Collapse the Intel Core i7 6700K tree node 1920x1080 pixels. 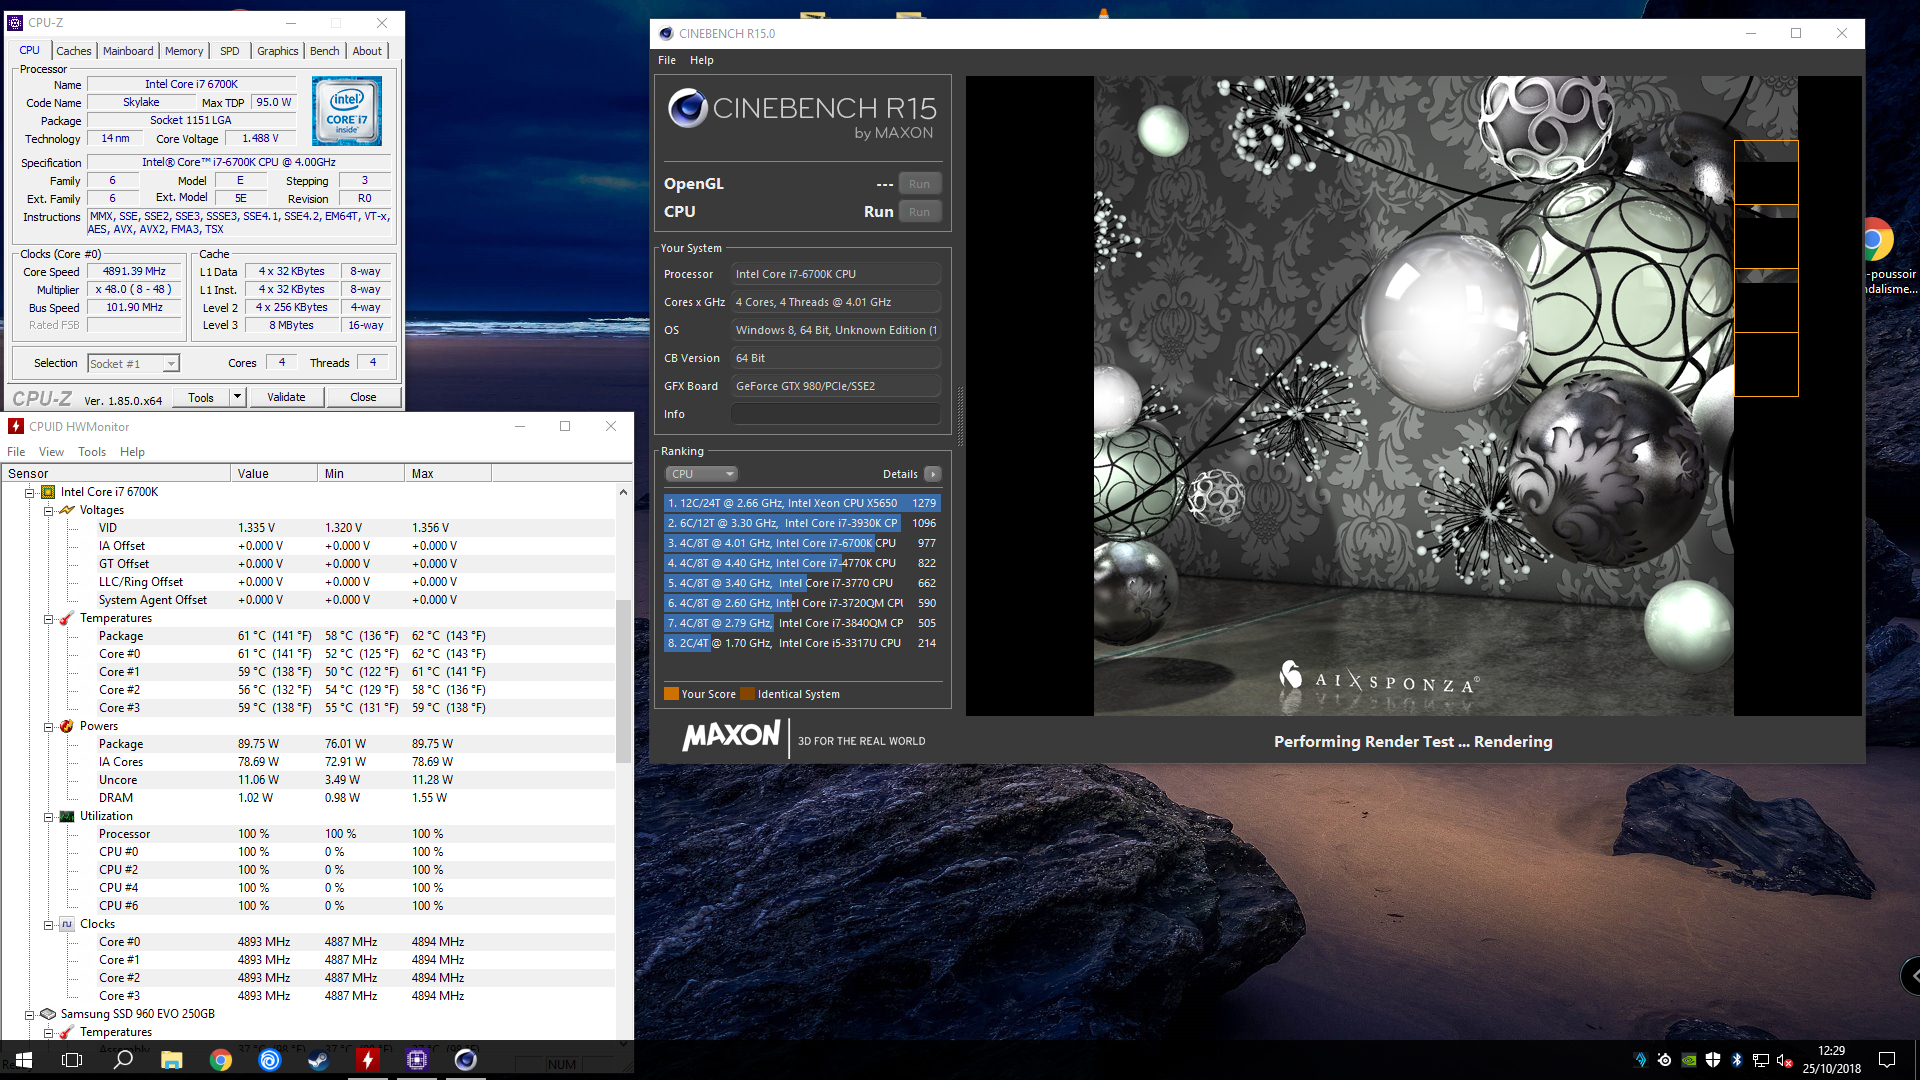pyautogui.click(x=30, y=492)
